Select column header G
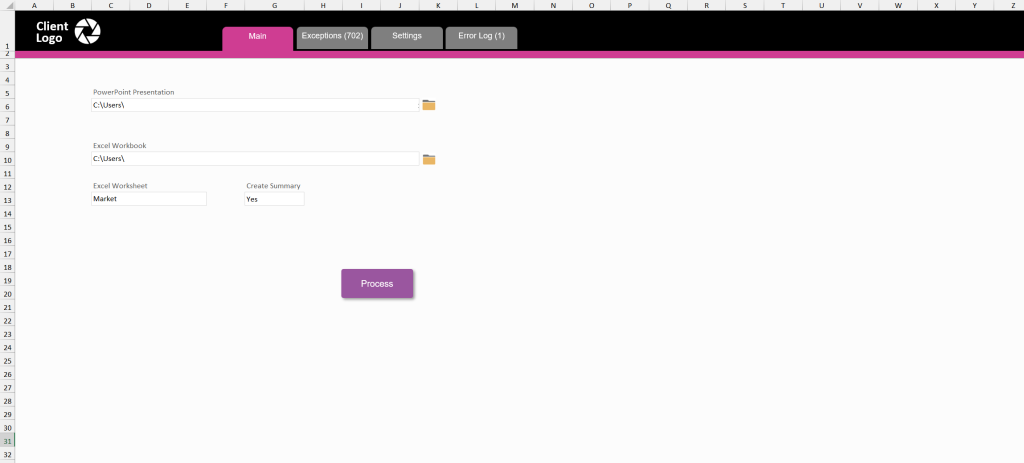The image size is (1024, 463). (274, 5)
